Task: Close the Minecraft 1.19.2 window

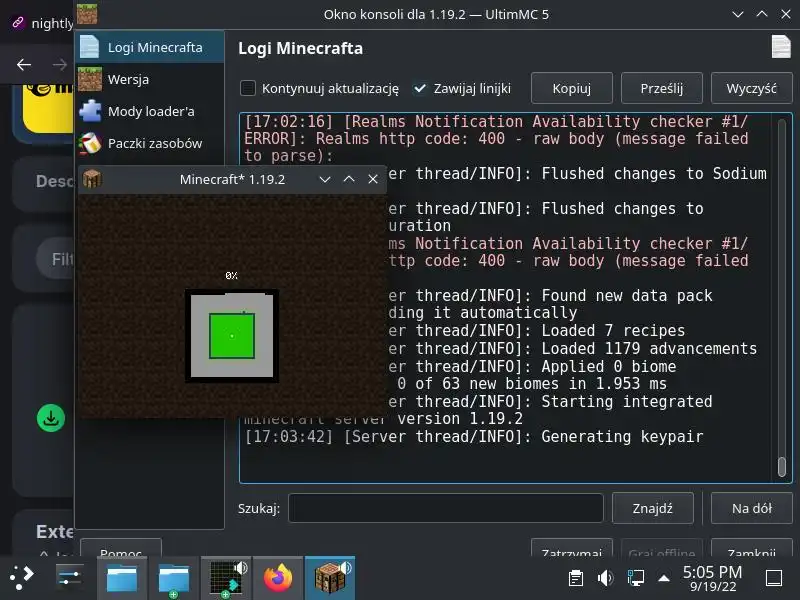Action: (373, 179)
